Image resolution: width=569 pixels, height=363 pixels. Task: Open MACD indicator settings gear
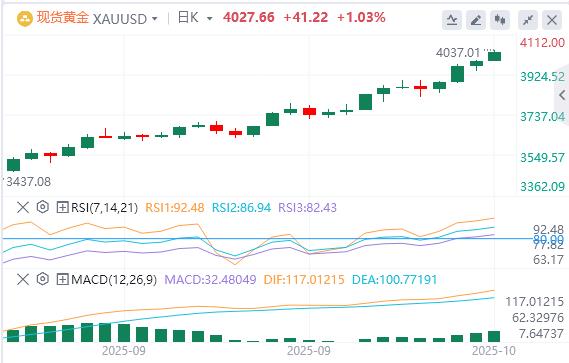click(x=43, y=279)
